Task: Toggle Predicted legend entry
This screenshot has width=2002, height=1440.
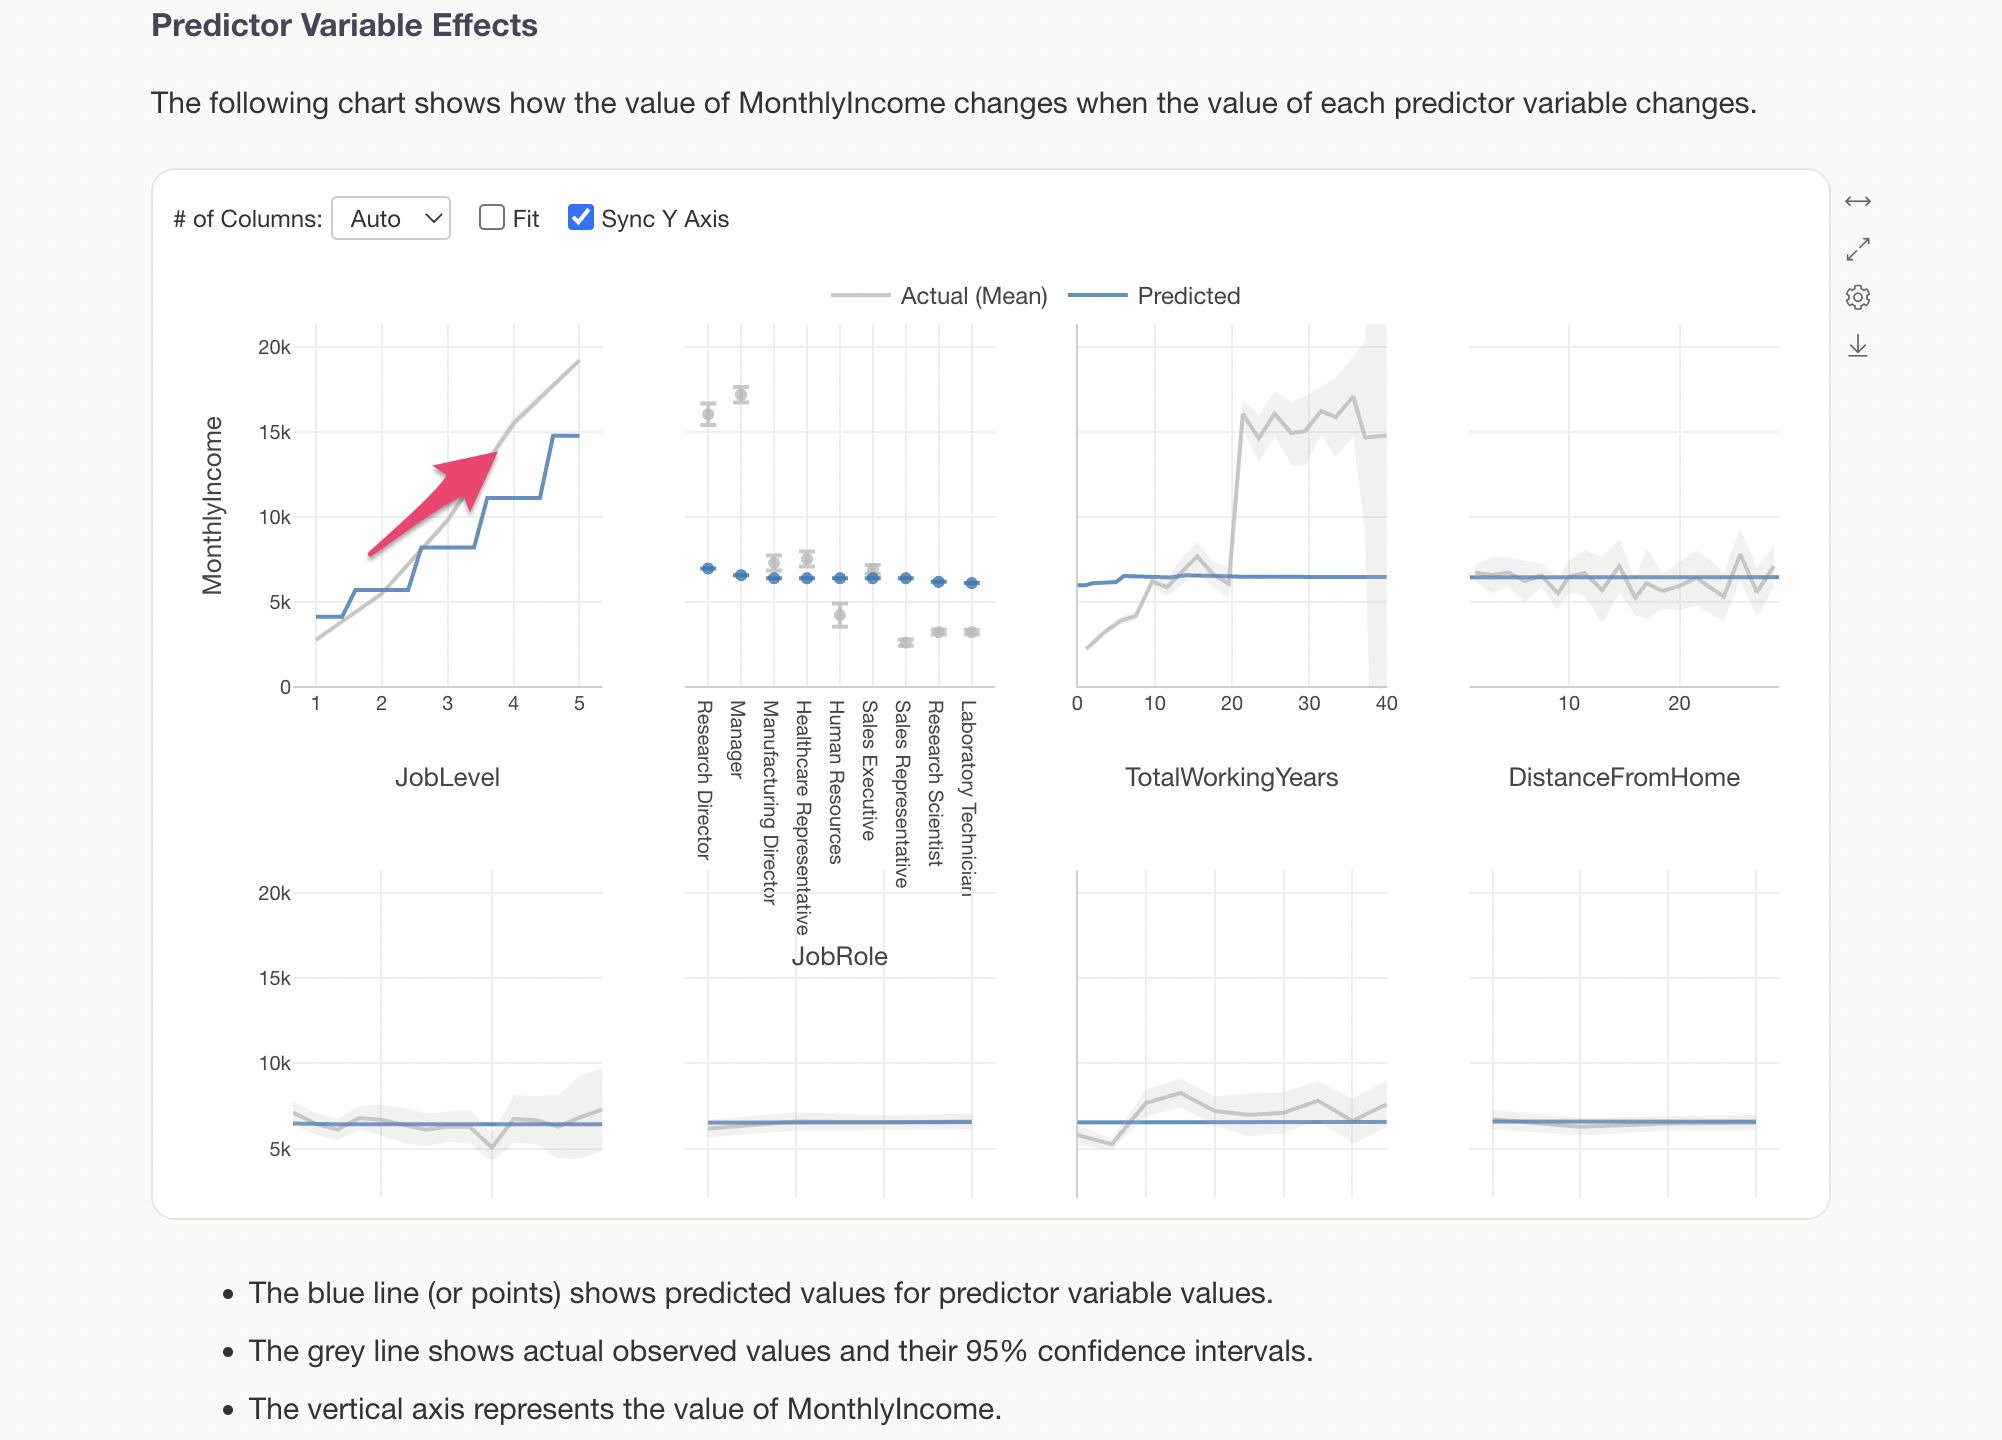Action: point(1188,296)
